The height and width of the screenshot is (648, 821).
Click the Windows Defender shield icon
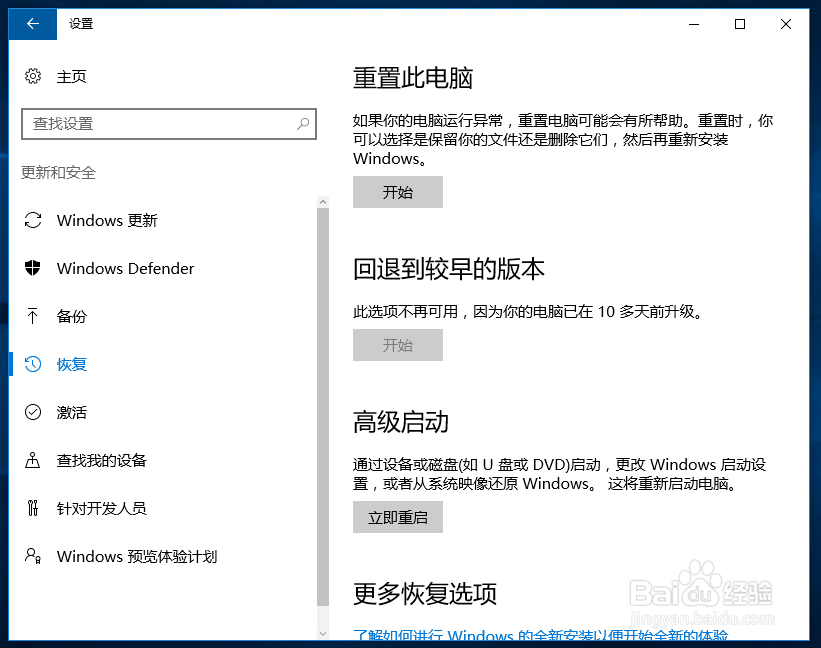click(32, 268)
